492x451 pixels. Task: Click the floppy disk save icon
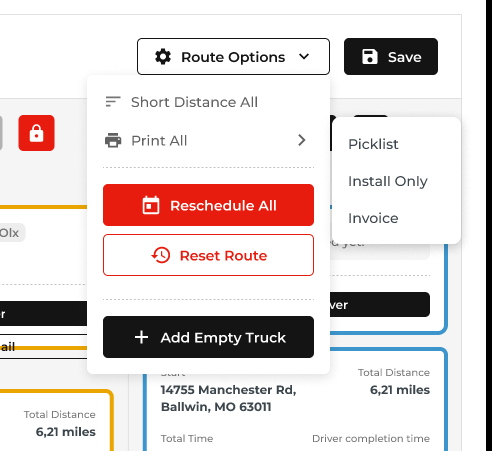[370, 57]
